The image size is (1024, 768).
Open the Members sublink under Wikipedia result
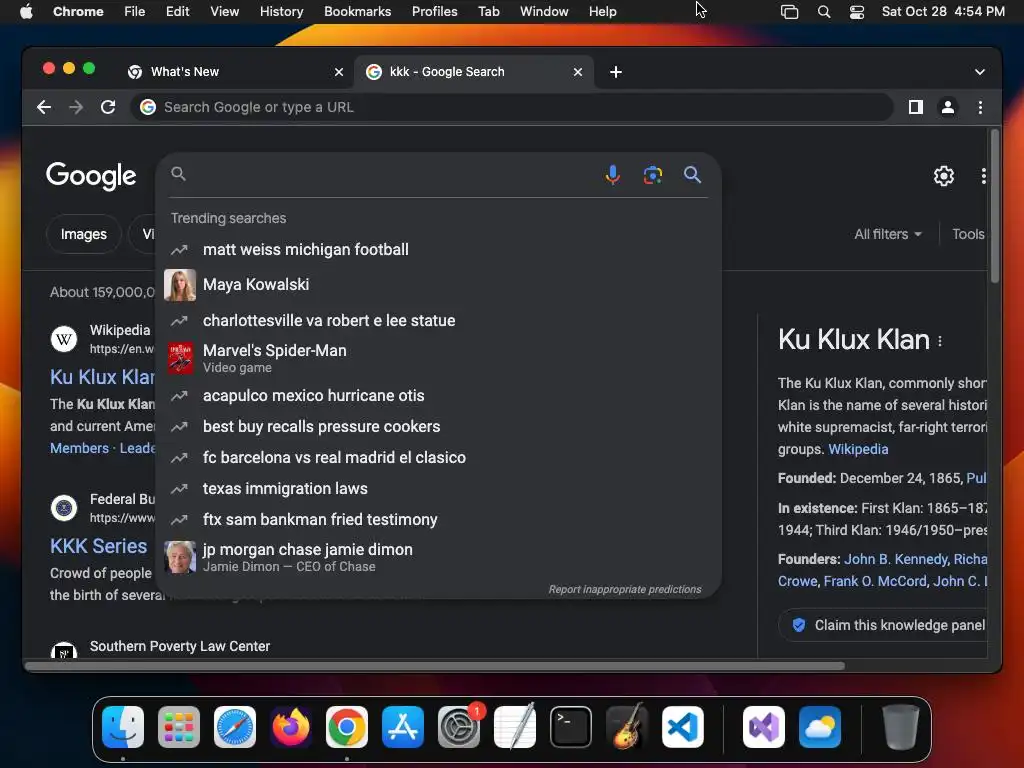coord(80,448)
